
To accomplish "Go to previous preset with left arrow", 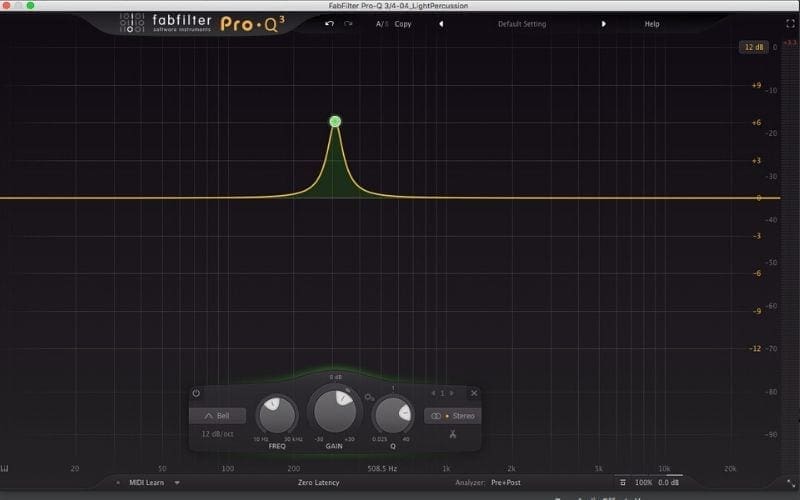I will 441,24.
